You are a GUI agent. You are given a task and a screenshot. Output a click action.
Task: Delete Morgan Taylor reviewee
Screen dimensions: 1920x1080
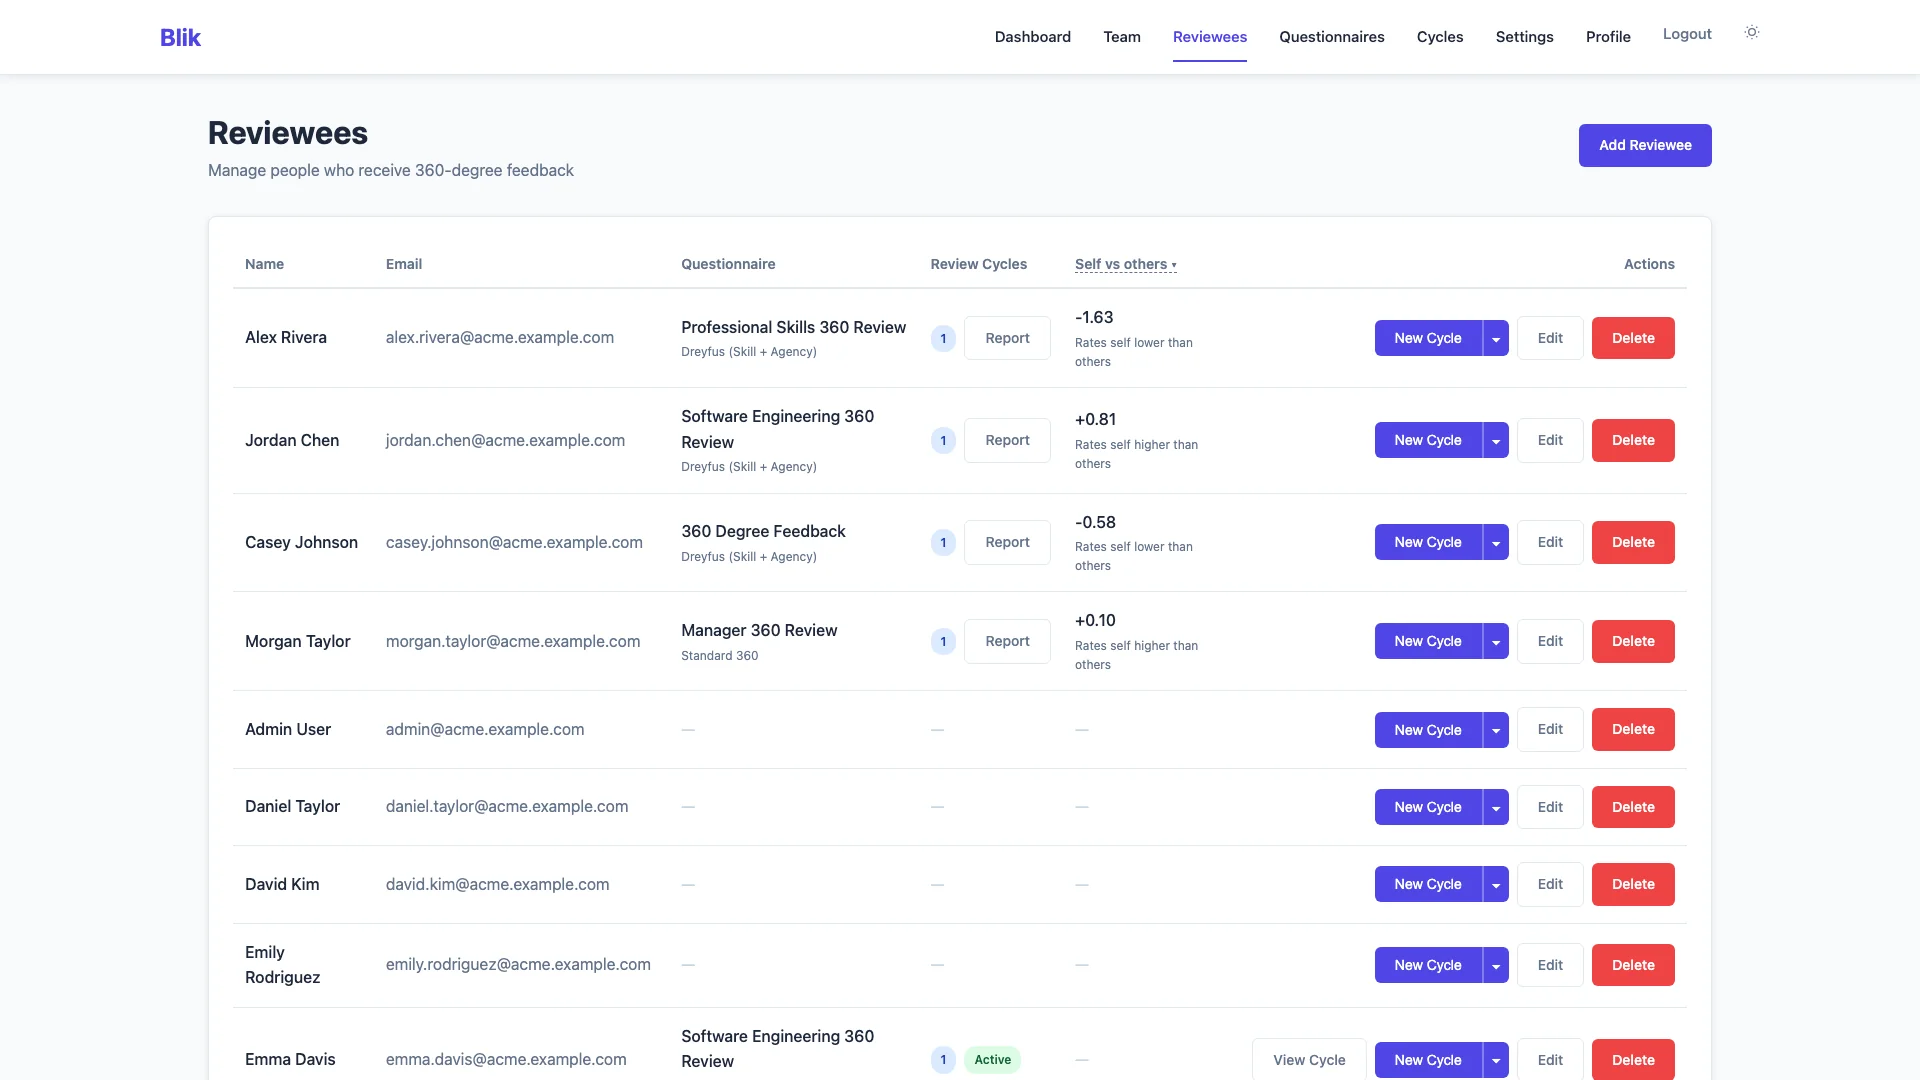pyautogui.click(x=1633, y=641)
